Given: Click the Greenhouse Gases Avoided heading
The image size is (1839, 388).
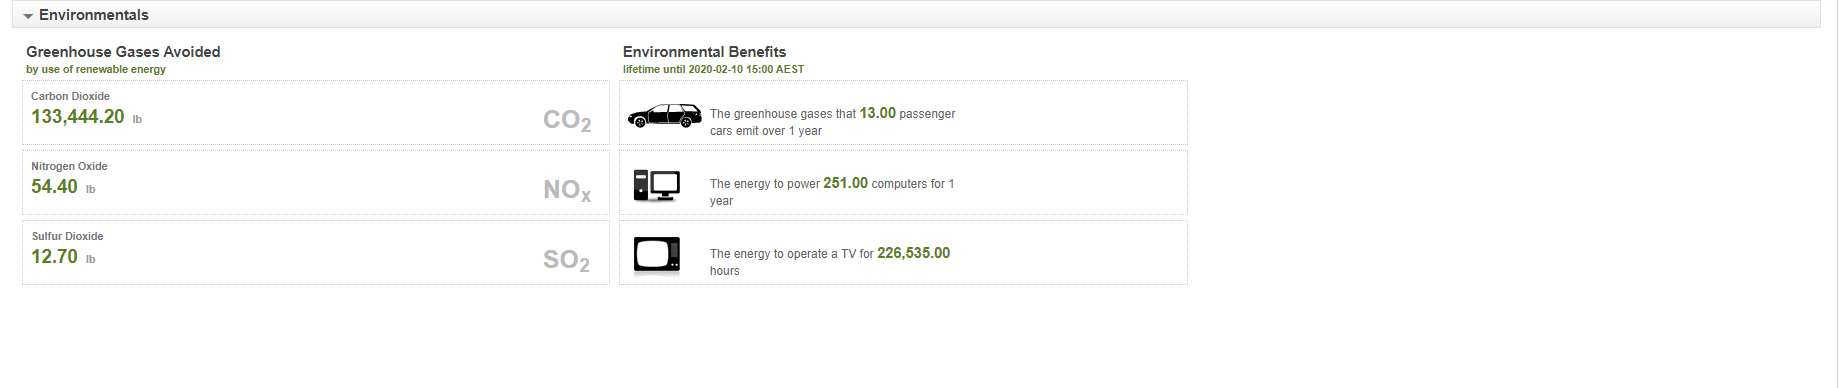Looking at the screenshot, I should pyautogui.click(x=123, y=52).
